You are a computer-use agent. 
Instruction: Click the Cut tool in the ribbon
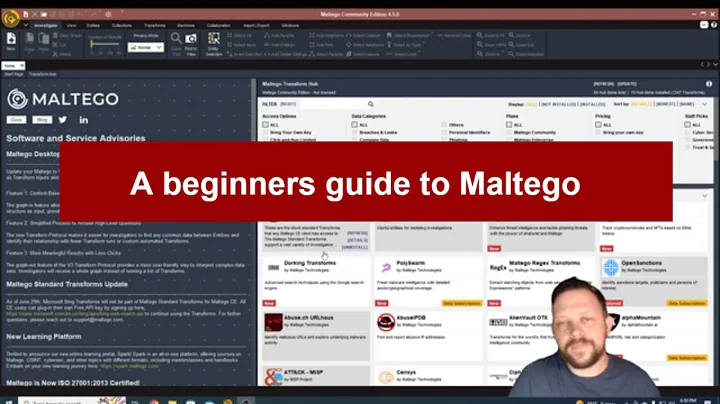click(60, 45)
